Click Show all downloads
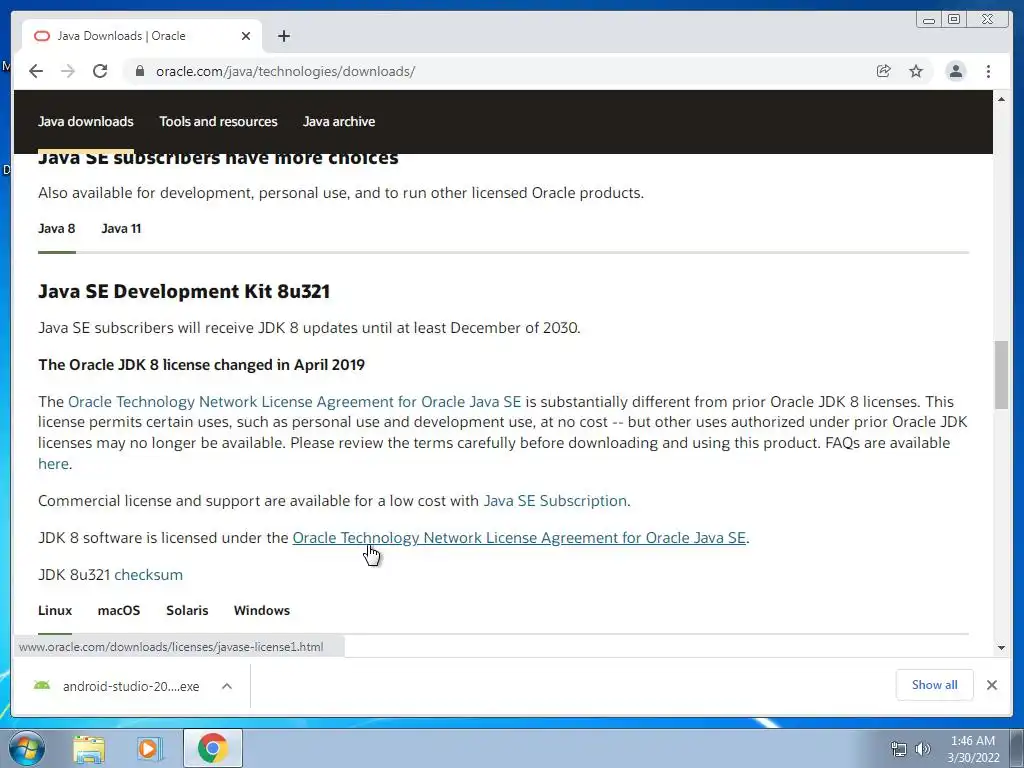Viewport: 1024px width, 768px height. (x=935, y=685)
